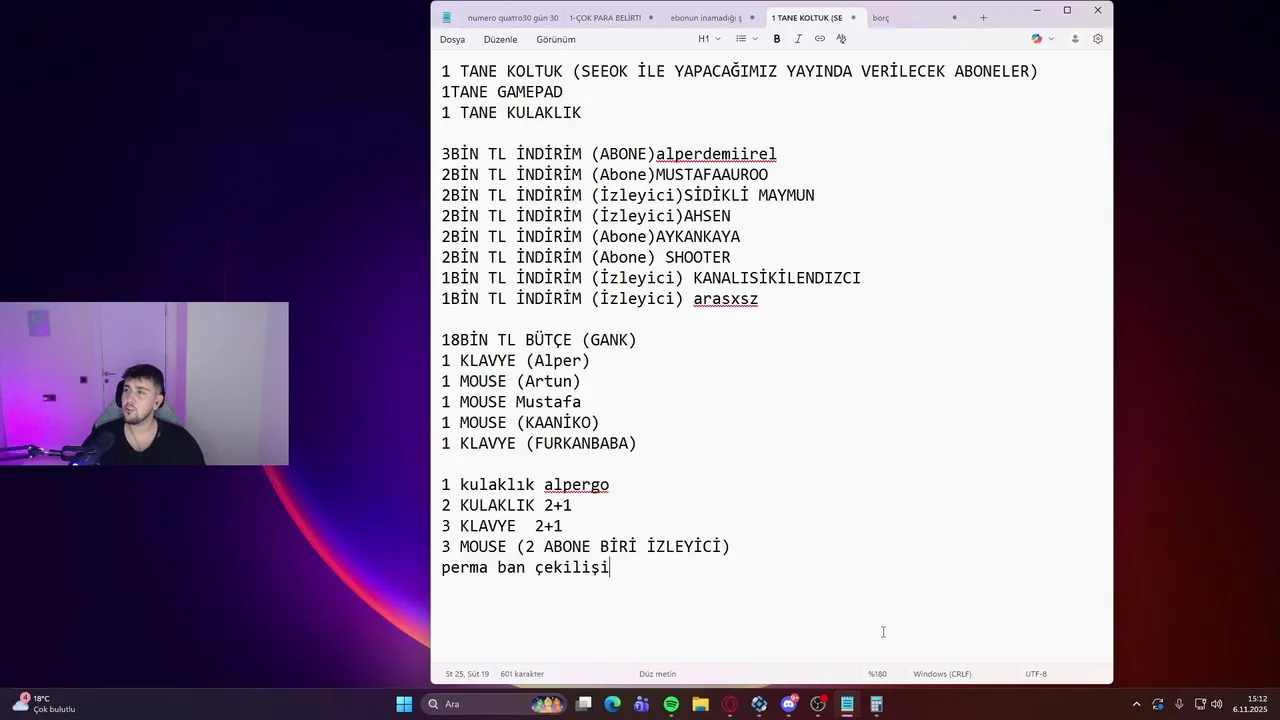Click the word 'alpergo' in the text
This screenshot has height=720, width=1280.
click(x=576, y=485)
